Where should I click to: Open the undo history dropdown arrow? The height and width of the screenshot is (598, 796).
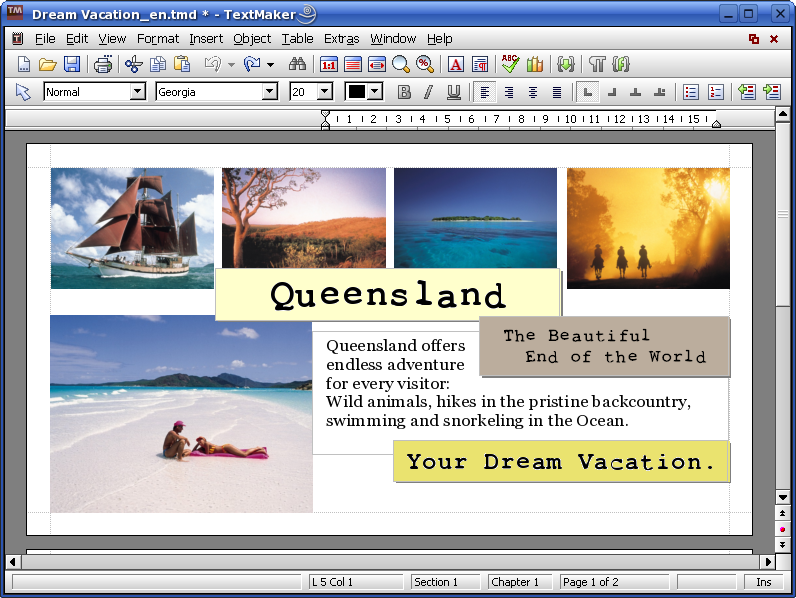231,64
